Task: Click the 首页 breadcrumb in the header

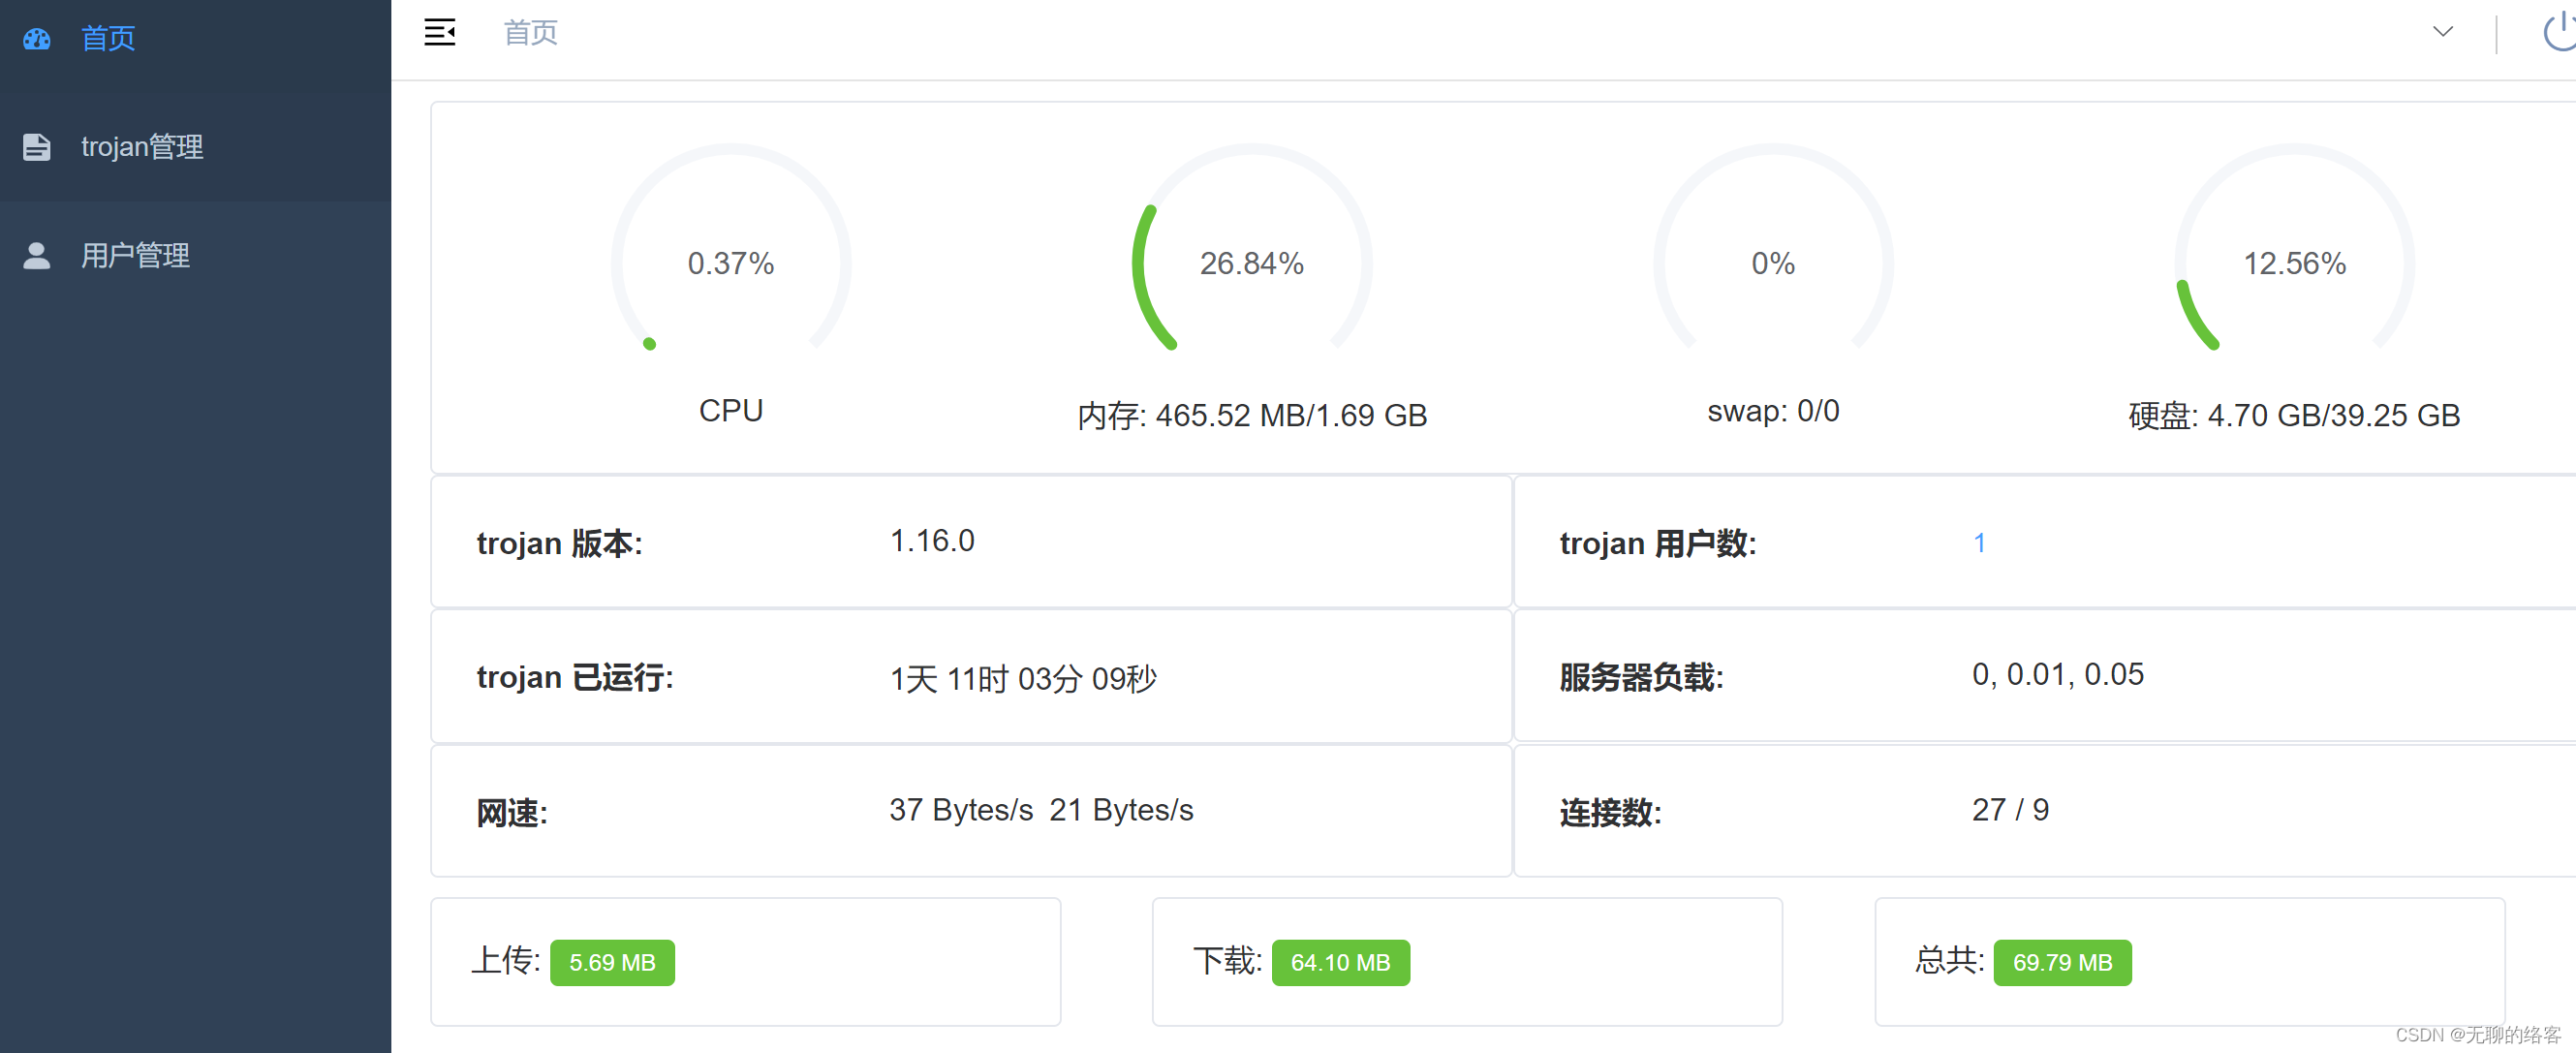Action: click(x=530, y=33)
